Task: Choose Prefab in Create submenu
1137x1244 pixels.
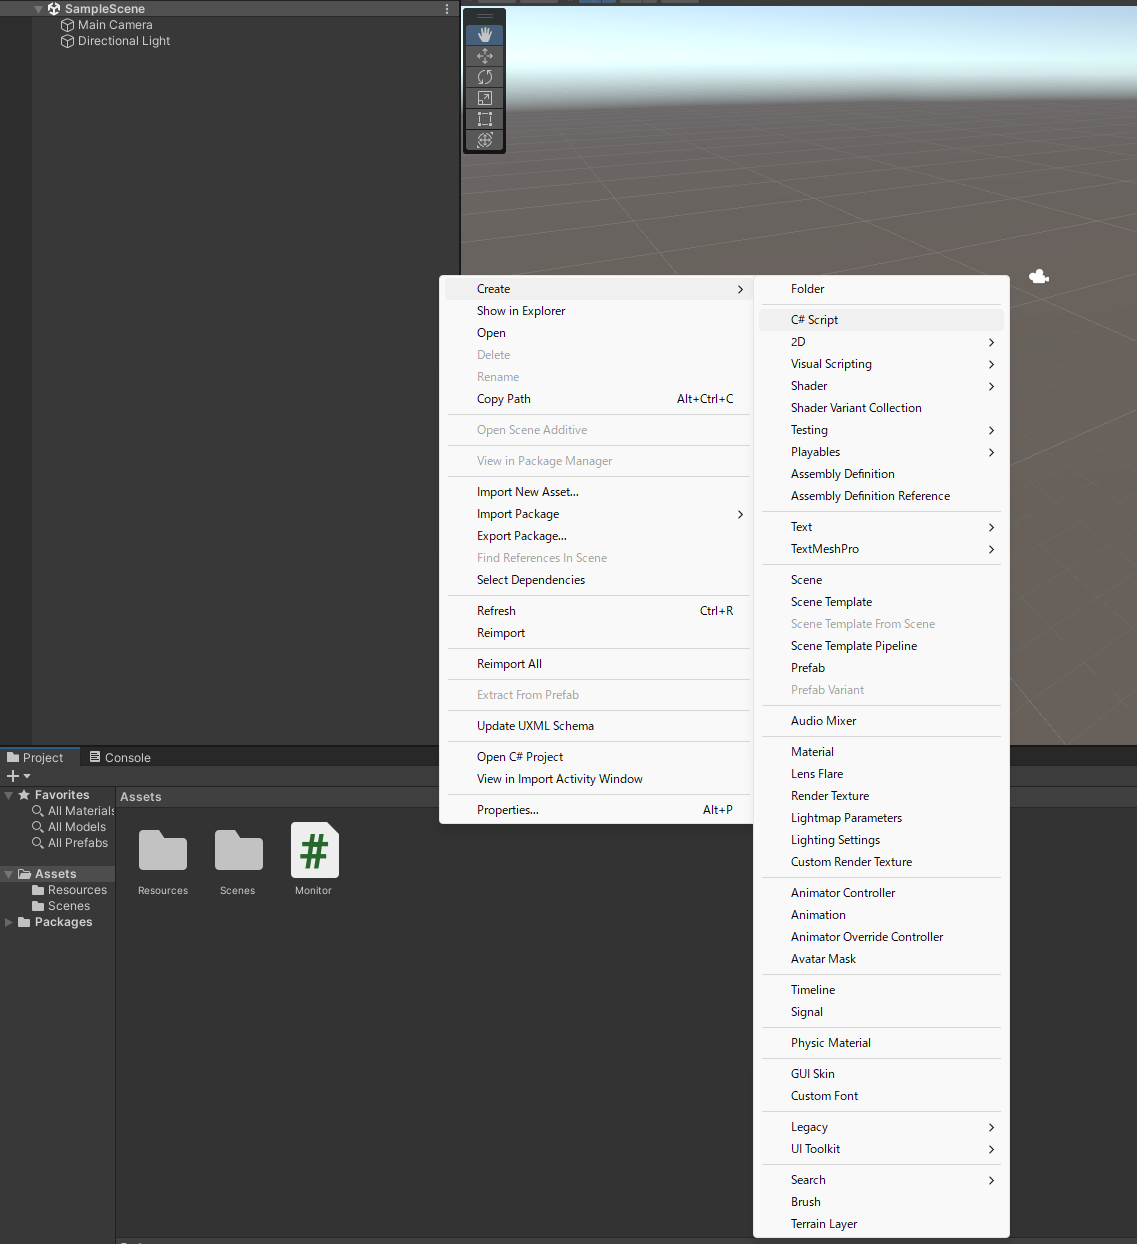Action: (881, 668)
